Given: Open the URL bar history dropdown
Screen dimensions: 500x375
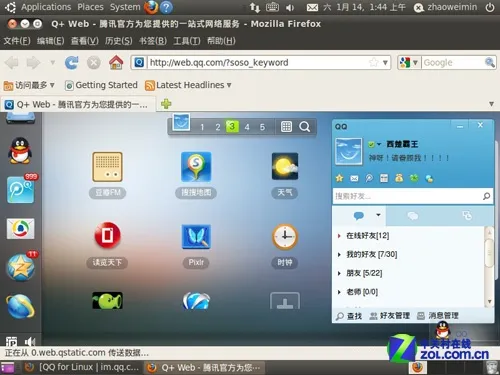Looking at the screenshot, I should tap(385, 63).
